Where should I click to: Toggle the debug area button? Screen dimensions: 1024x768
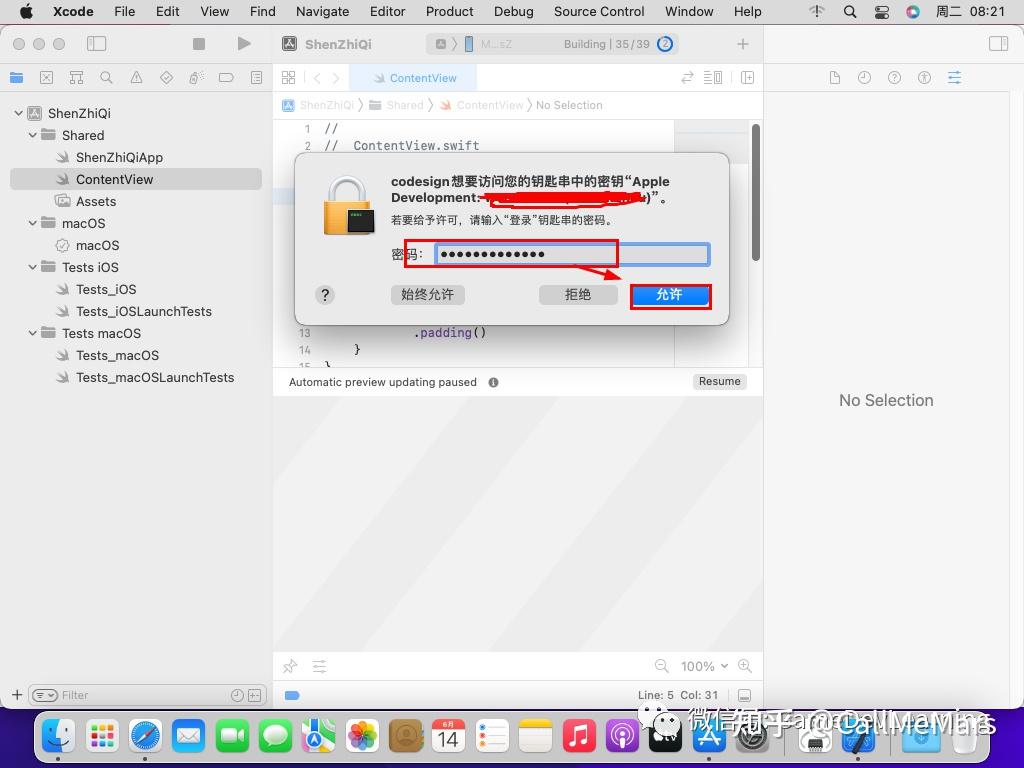744,696
